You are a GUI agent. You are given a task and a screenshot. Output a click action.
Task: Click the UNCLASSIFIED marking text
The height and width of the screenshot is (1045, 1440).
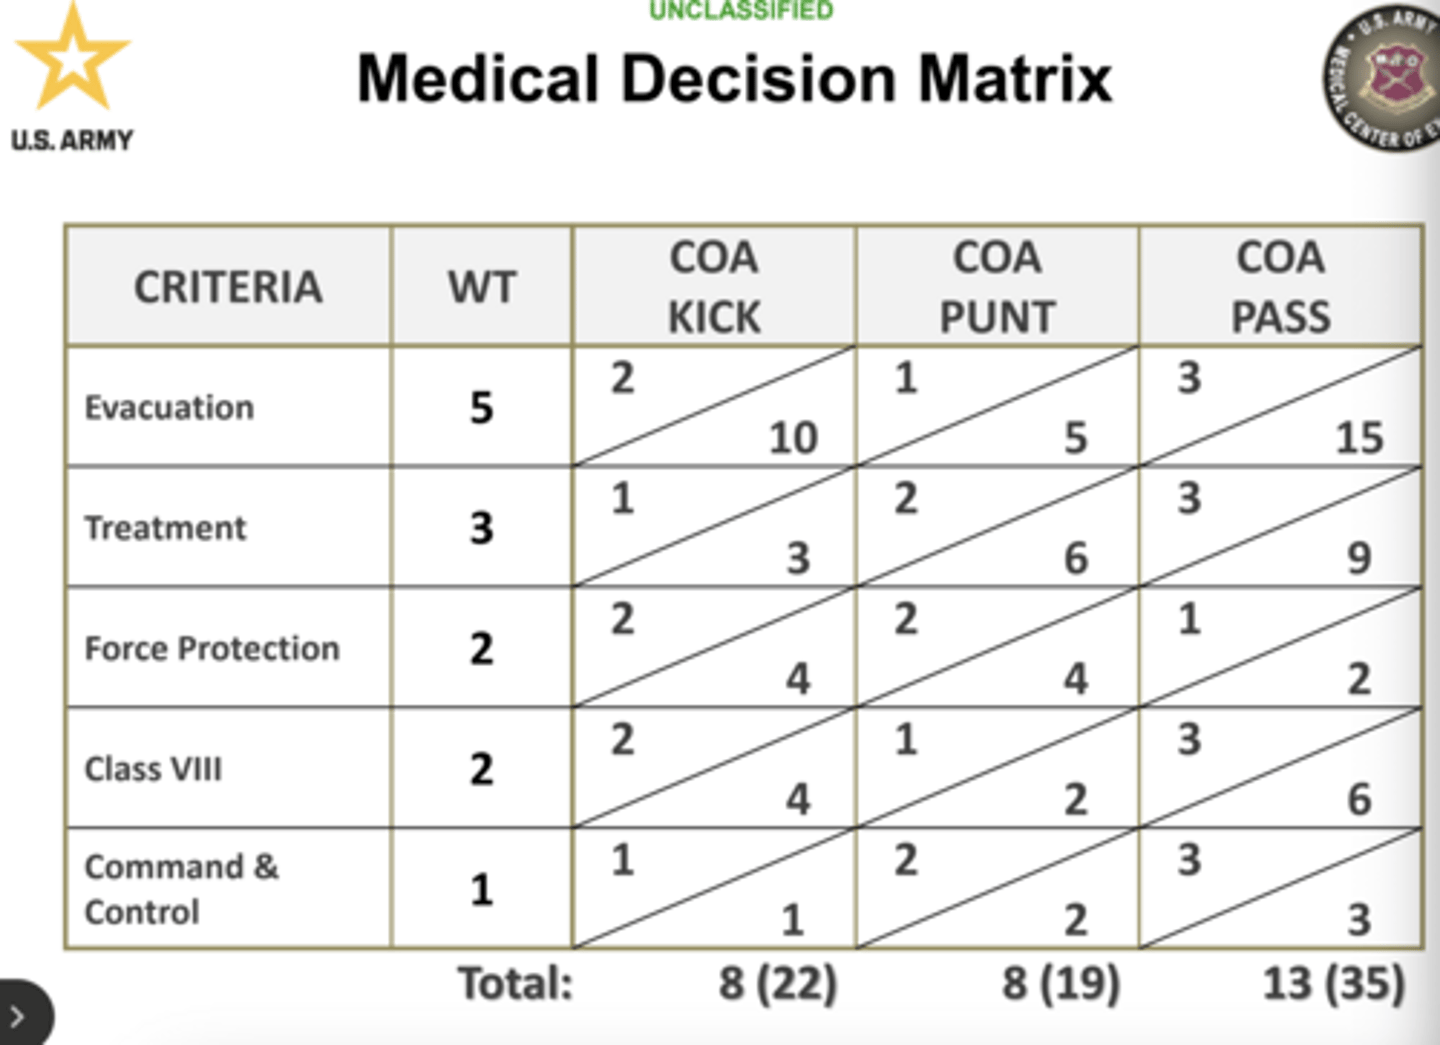click(x=741, y=11)
